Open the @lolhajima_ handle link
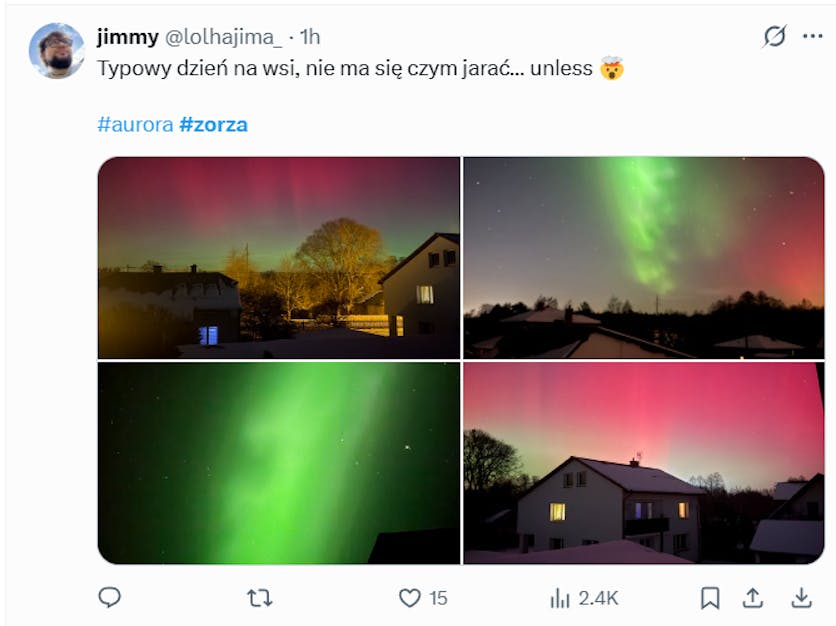The image size is (836, 626). click(x=223, y=37)
